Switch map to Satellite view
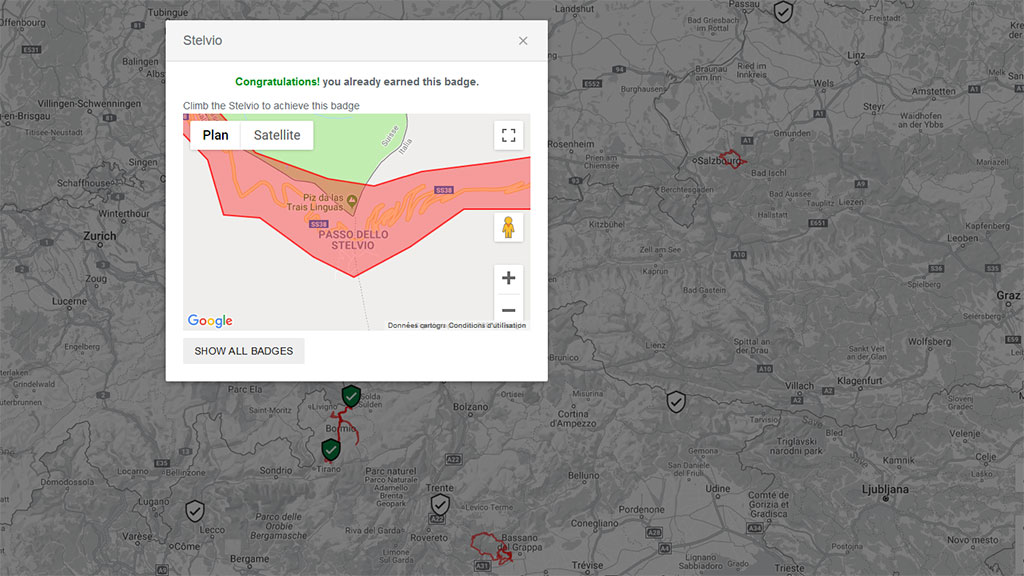Viewport: 1024px width, 576px height. click(277, 135)
